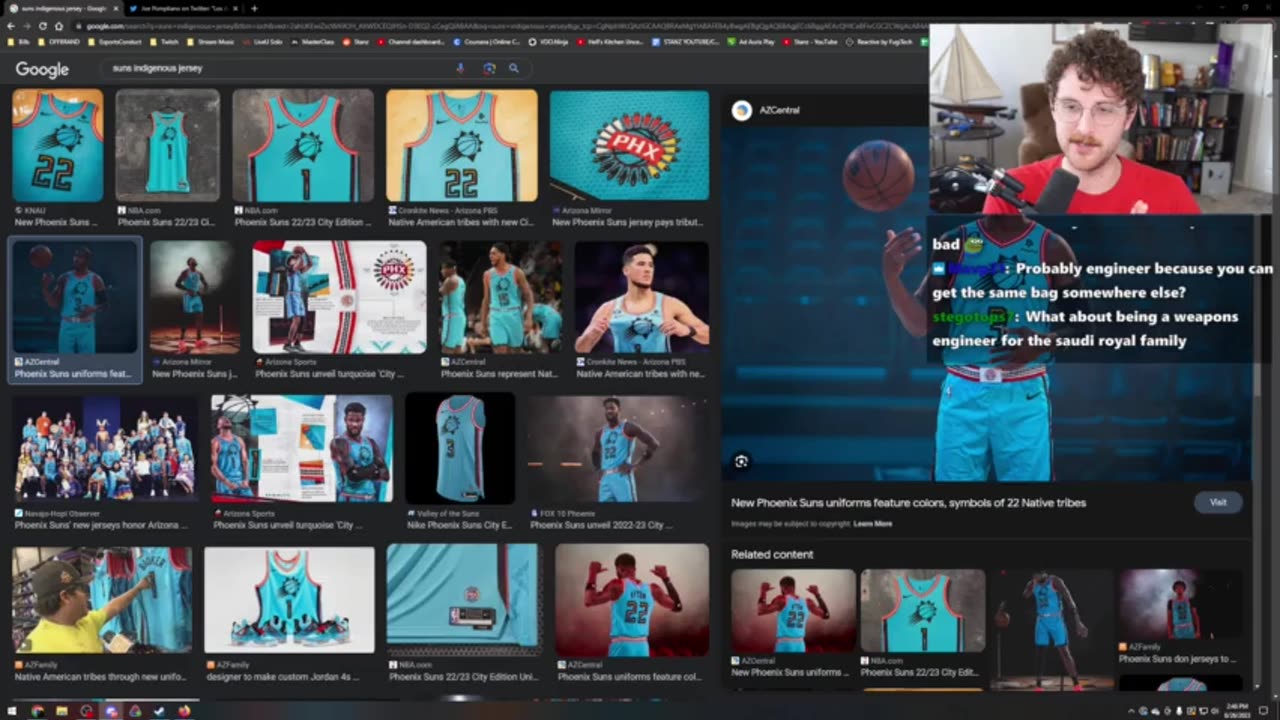Image resolution: width=1280 pixels, height=720 pixels.
Task: Click the browser home icon
Action: 59,26
